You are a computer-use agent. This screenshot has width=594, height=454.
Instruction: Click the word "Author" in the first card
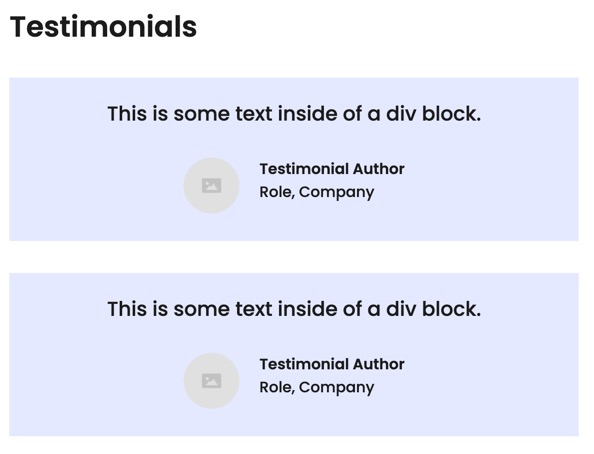click(379, 169)
